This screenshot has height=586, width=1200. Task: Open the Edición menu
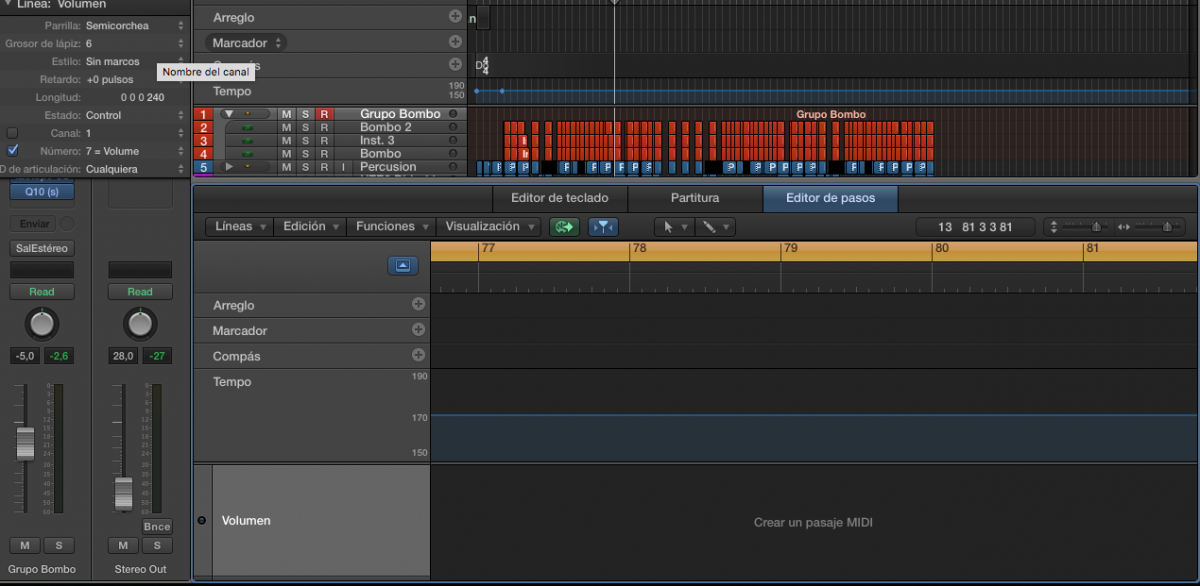pyautogui.click(x=309, y=227)
